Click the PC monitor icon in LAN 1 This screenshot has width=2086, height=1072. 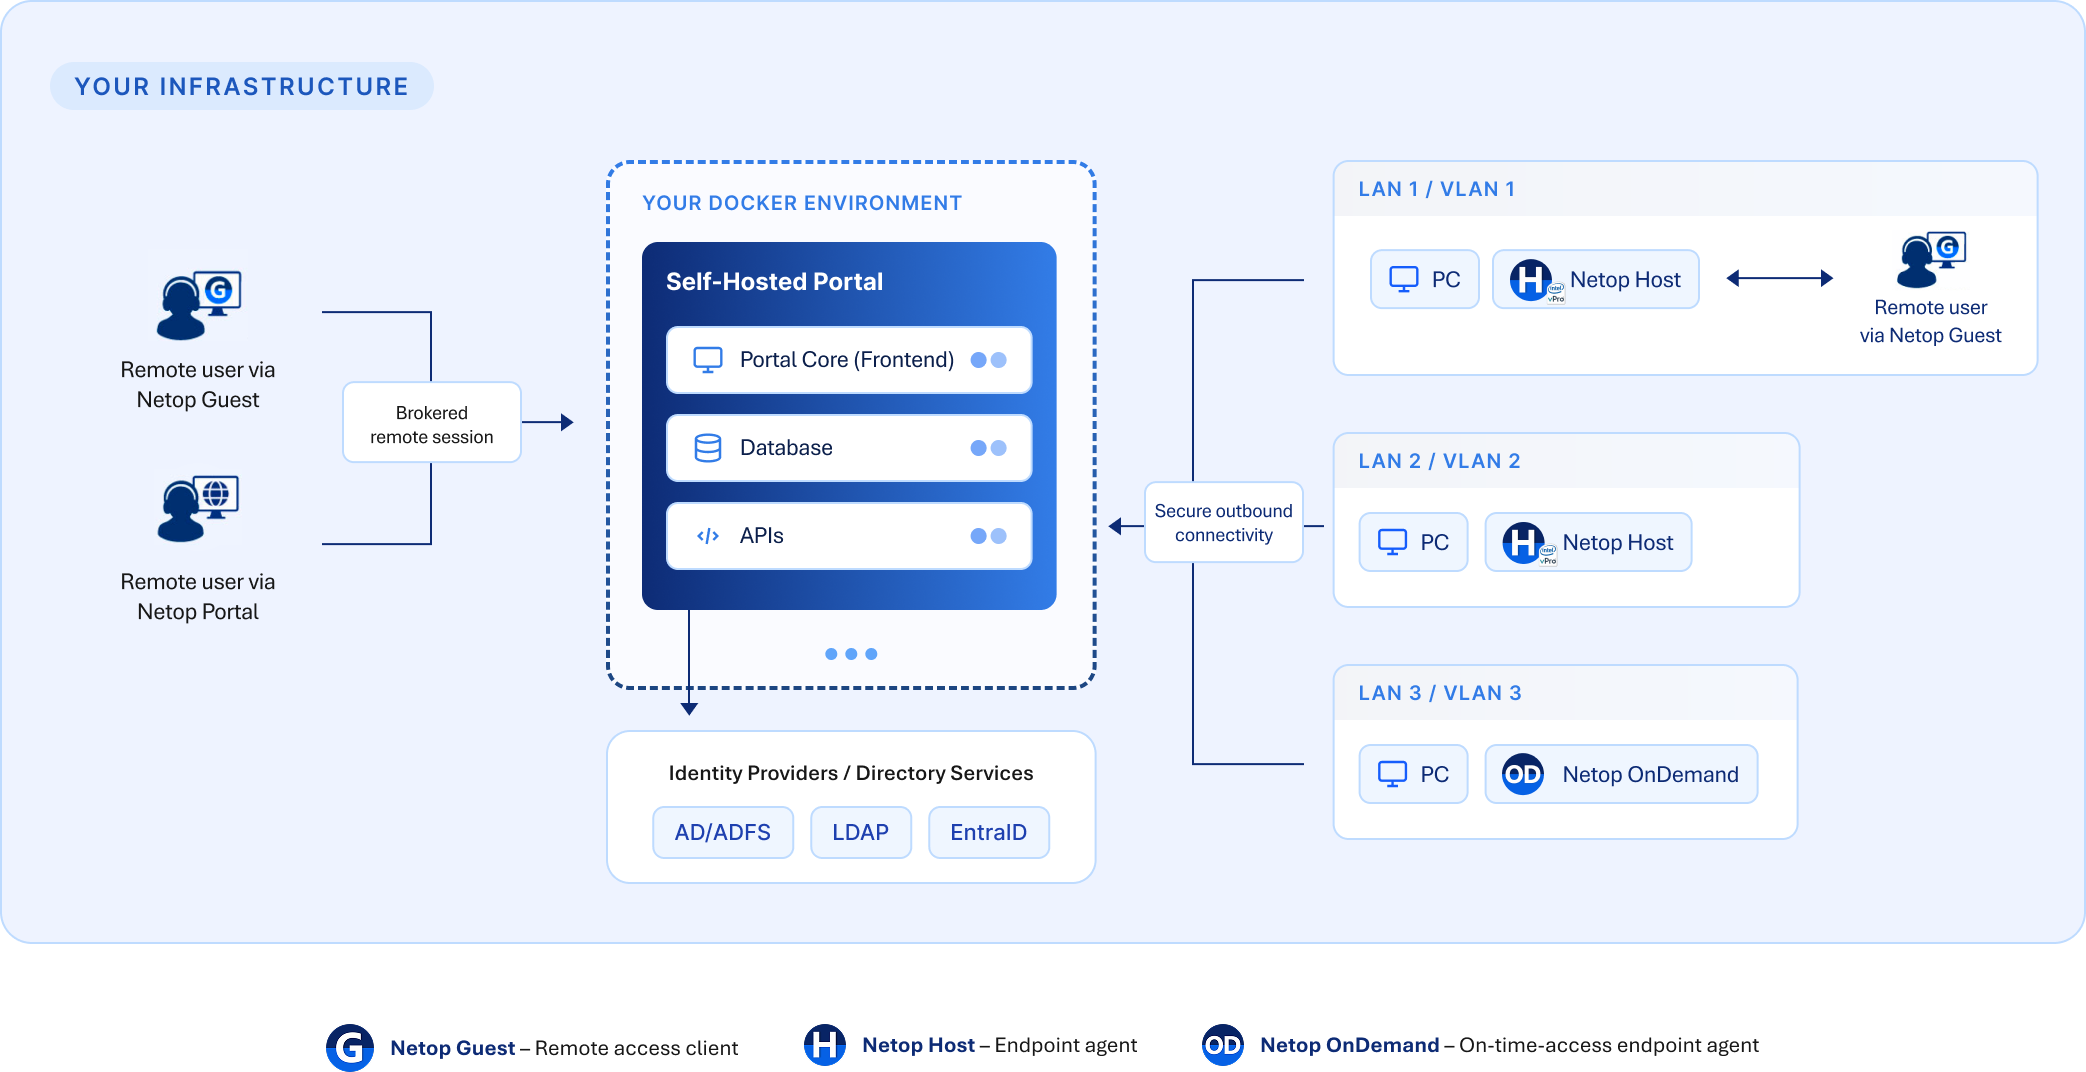tap(1404, 279)
